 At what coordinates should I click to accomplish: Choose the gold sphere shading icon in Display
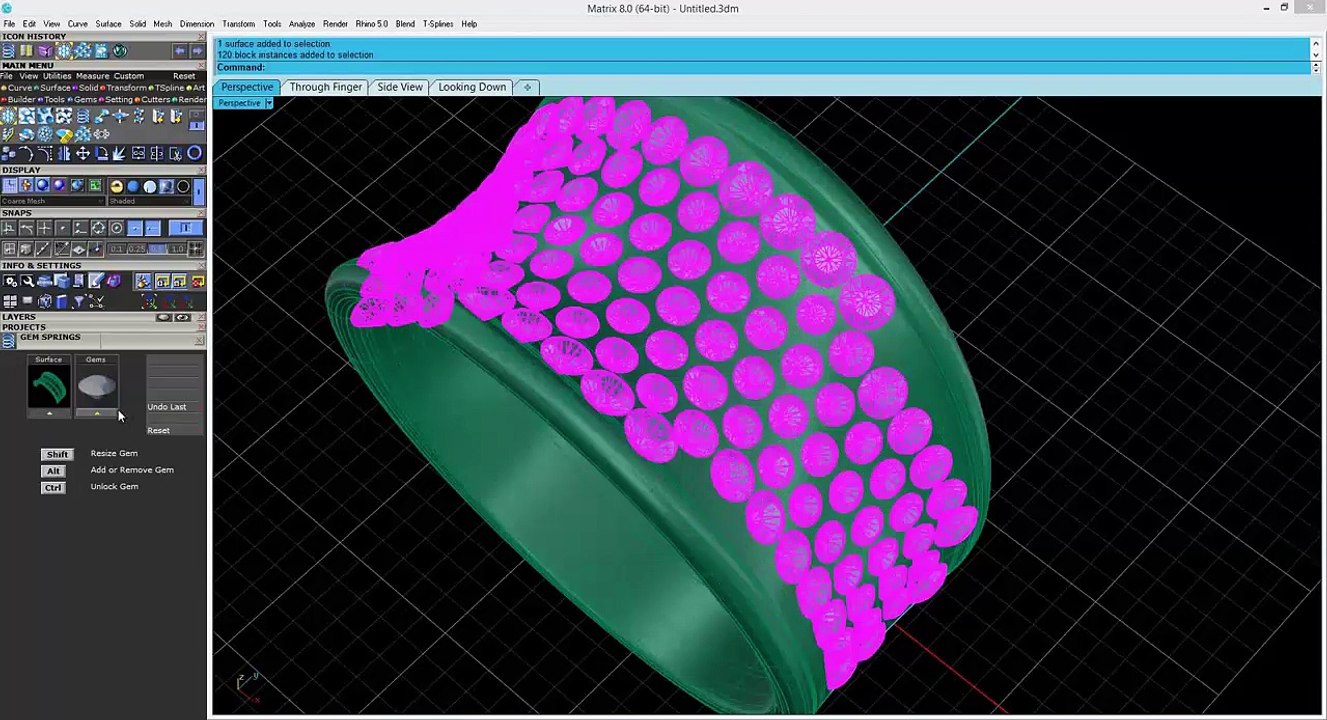pyautogui.click(x=117, y=186)
